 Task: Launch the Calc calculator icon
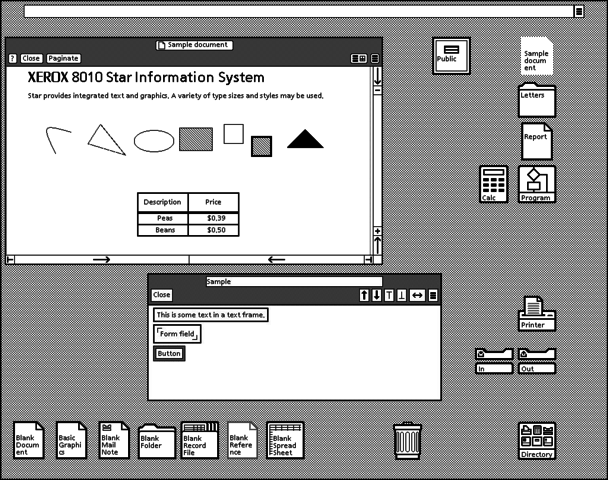coord(494,184)
